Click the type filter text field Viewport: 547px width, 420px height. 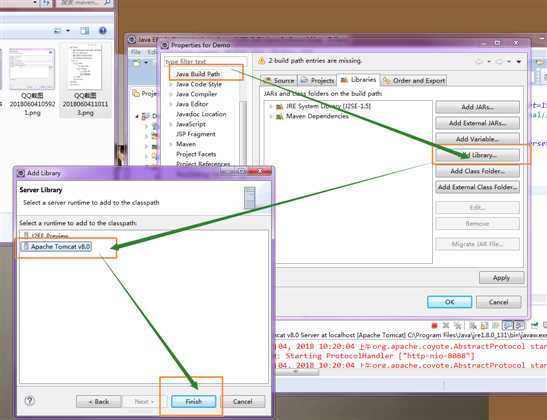(205, 61)
